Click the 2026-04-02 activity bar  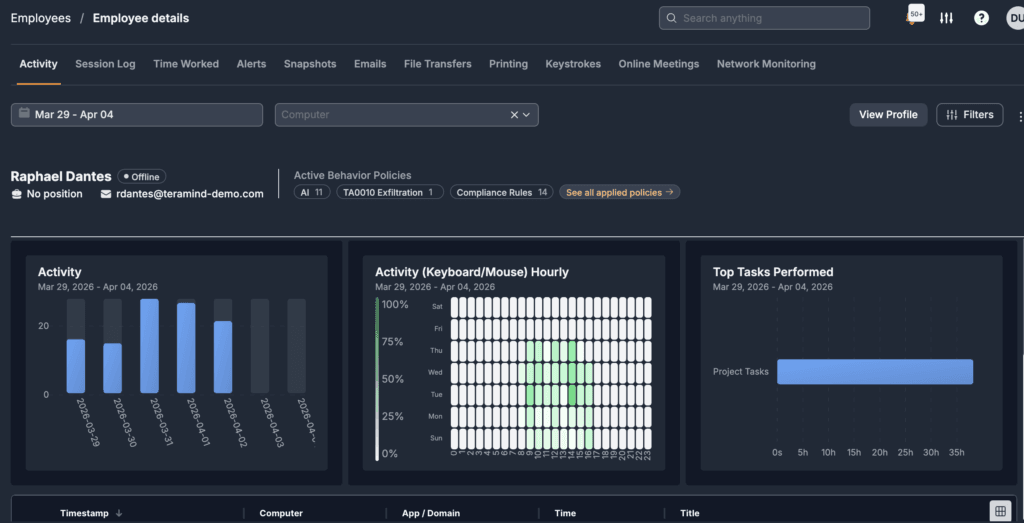pyautogui.click(x=223, y=357)
